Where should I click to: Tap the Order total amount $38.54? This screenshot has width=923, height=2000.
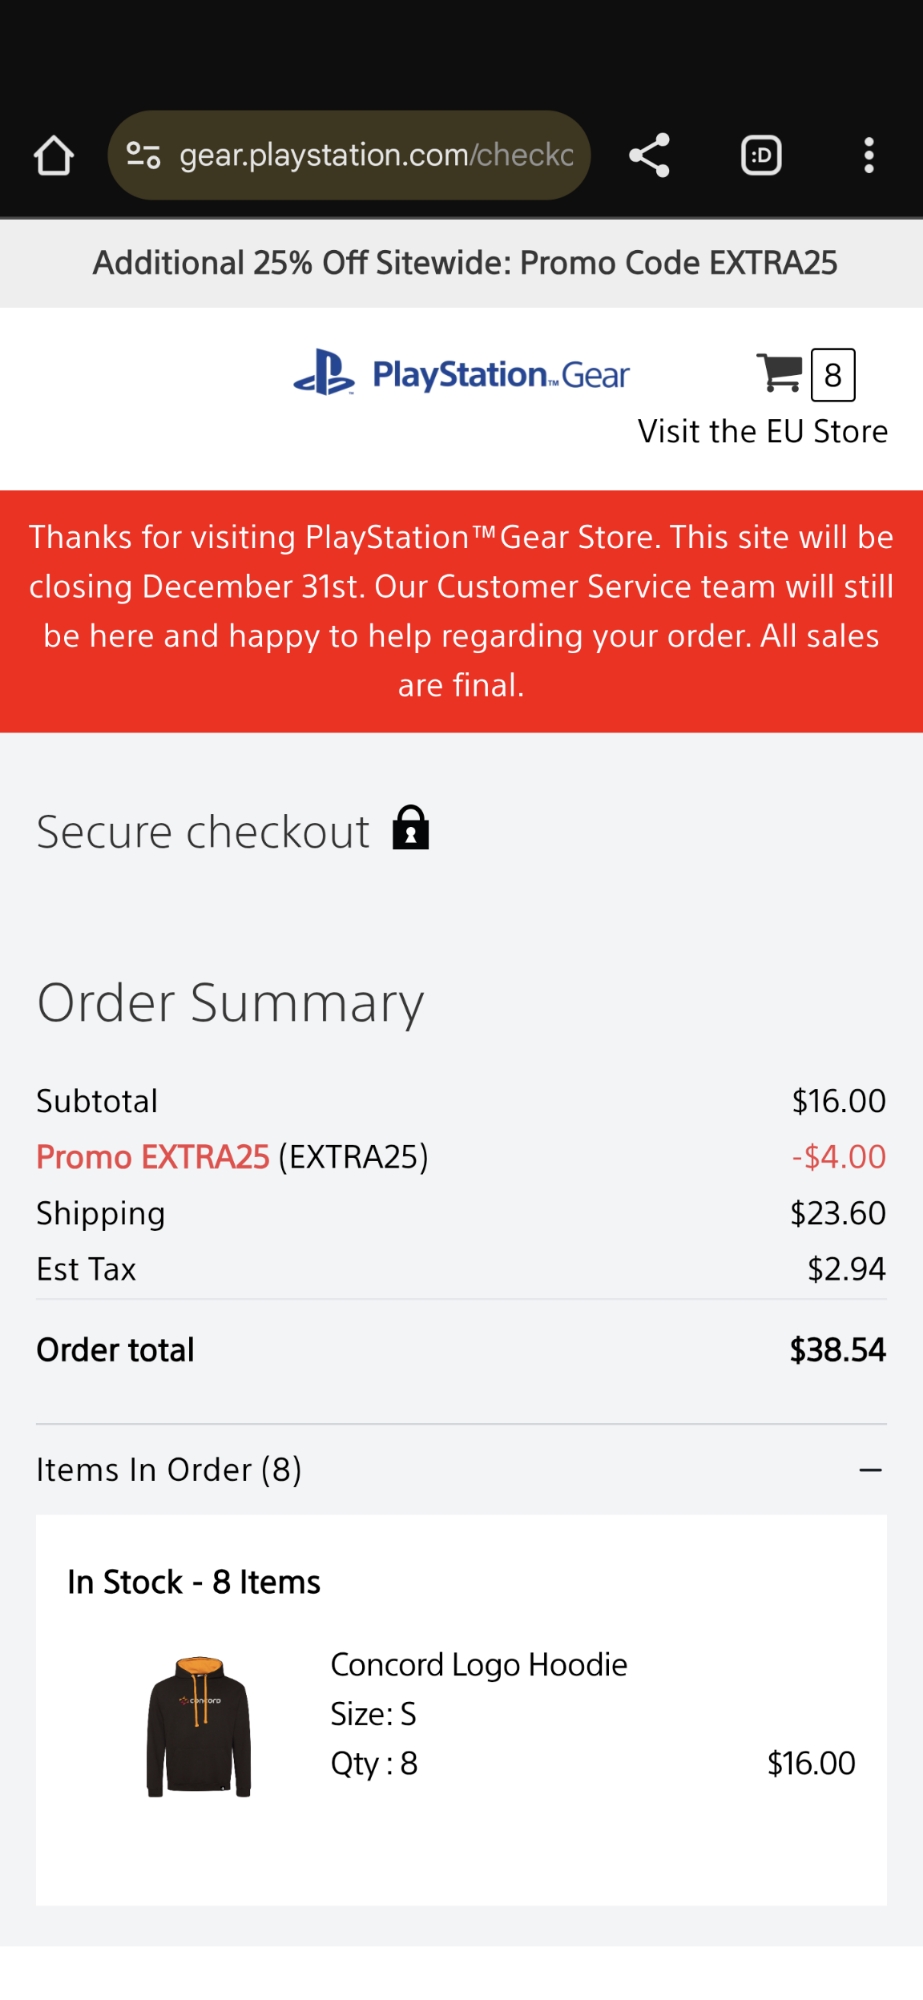pyautogui.click(x=837, y=1350)
